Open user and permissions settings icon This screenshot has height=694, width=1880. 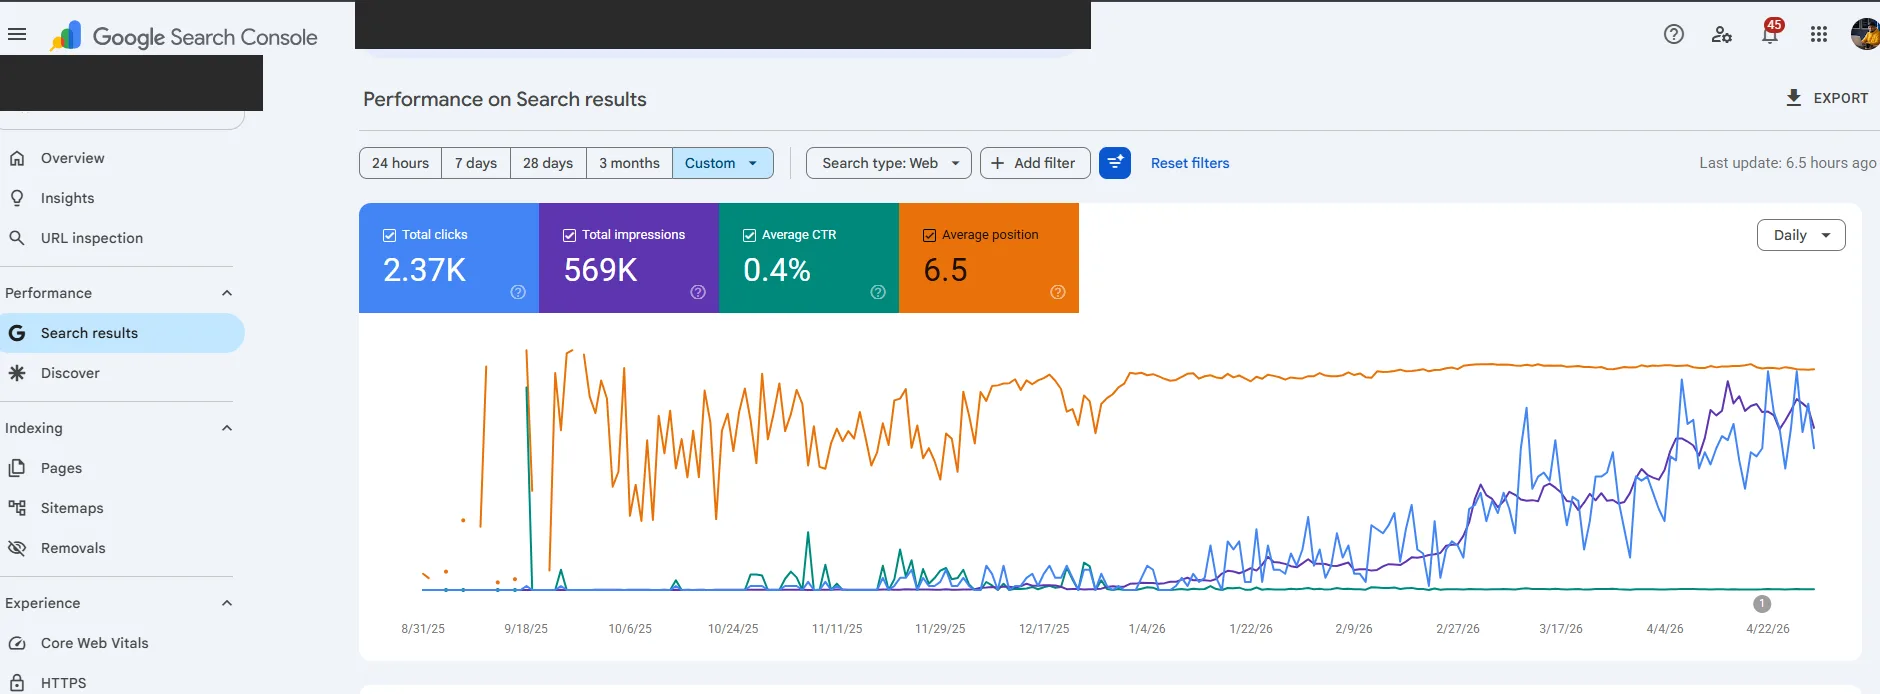coord(1722,34)
